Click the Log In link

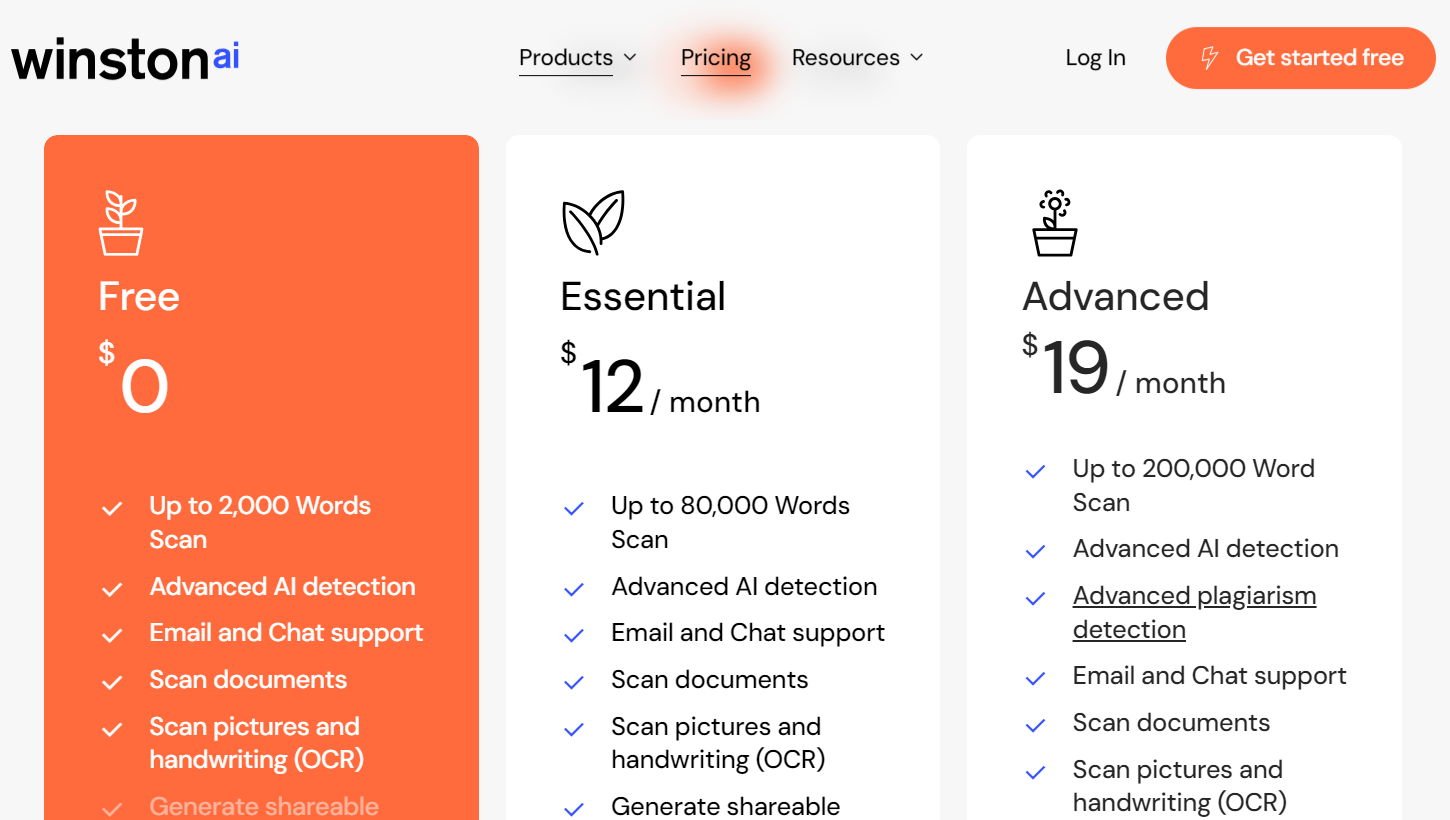tap(1095, 58)
